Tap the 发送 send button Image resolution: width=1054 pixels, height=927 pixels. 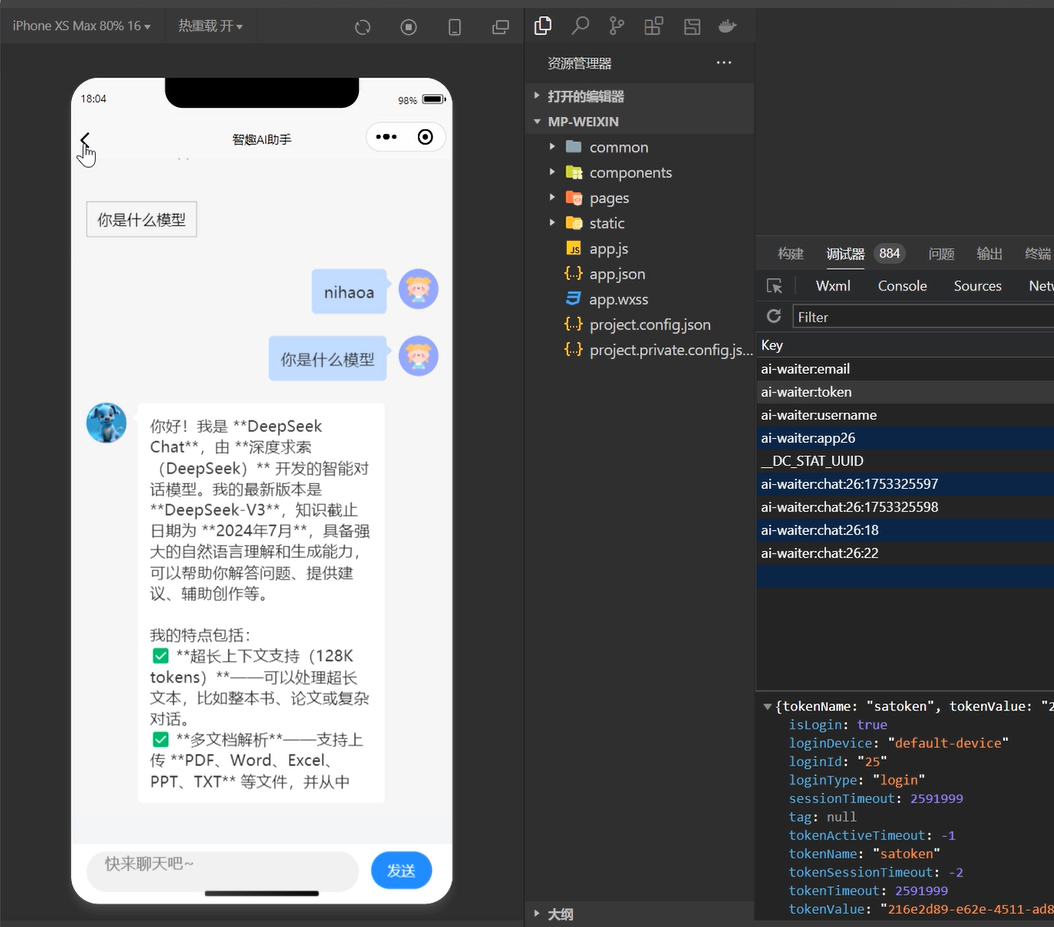click(x=401, y=870)
